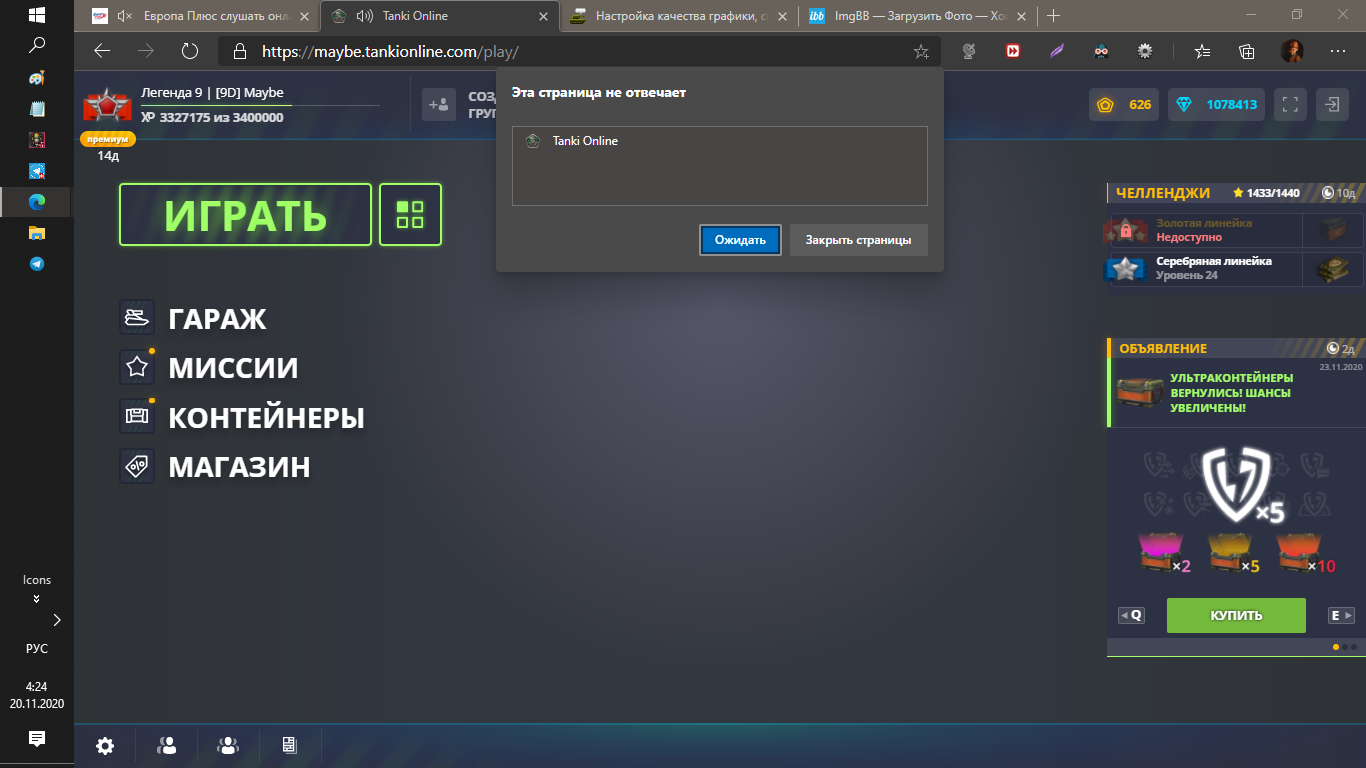Open Notepad from the taskbar

37,109
